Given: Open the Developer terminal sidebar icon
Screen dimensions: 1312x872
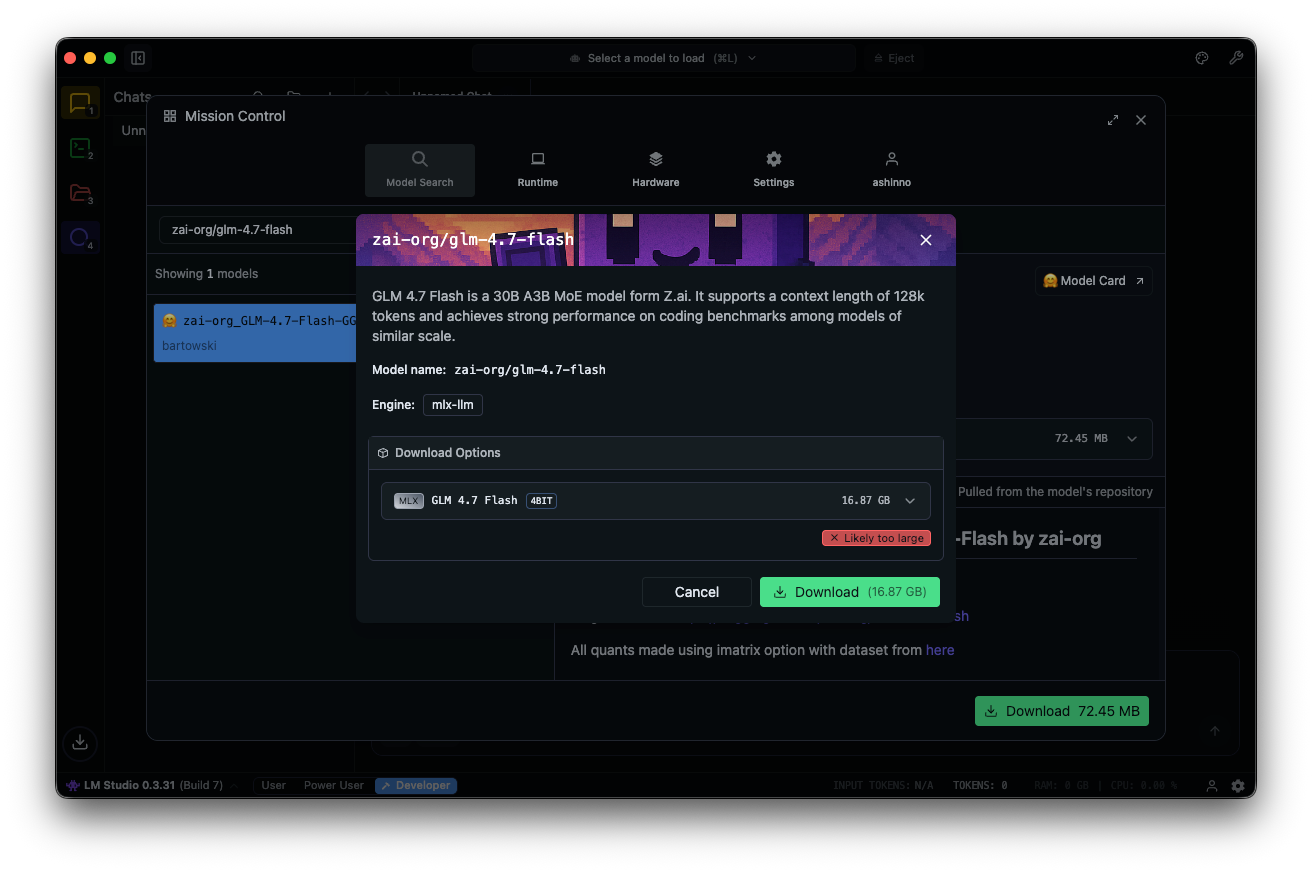Looking at the screenshot, I should 80,149.
